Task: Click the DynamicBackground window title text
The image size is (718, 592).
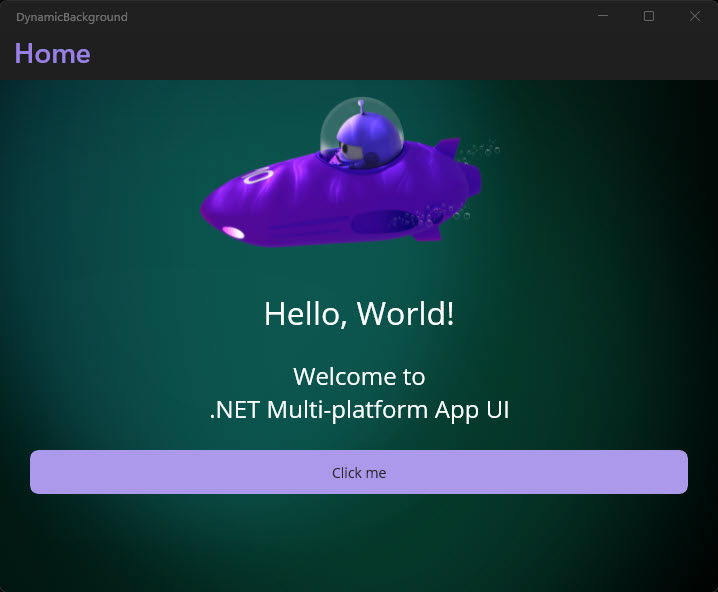Action: (72, 17)
